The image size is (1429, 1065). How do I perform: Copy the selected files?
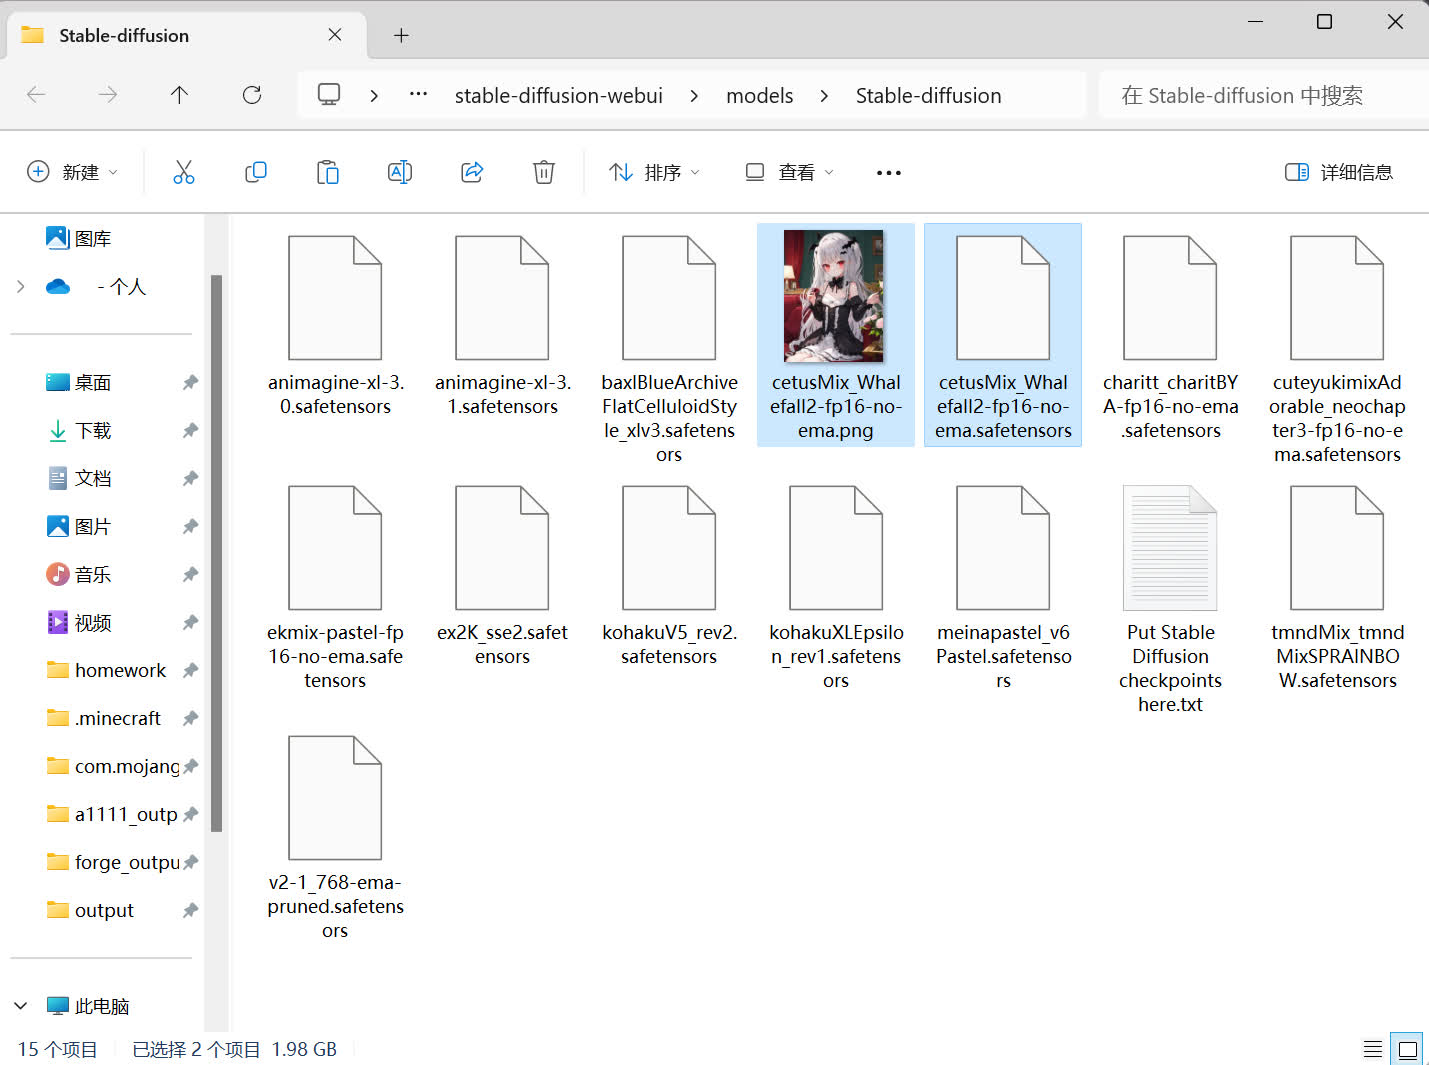[256, 171]
